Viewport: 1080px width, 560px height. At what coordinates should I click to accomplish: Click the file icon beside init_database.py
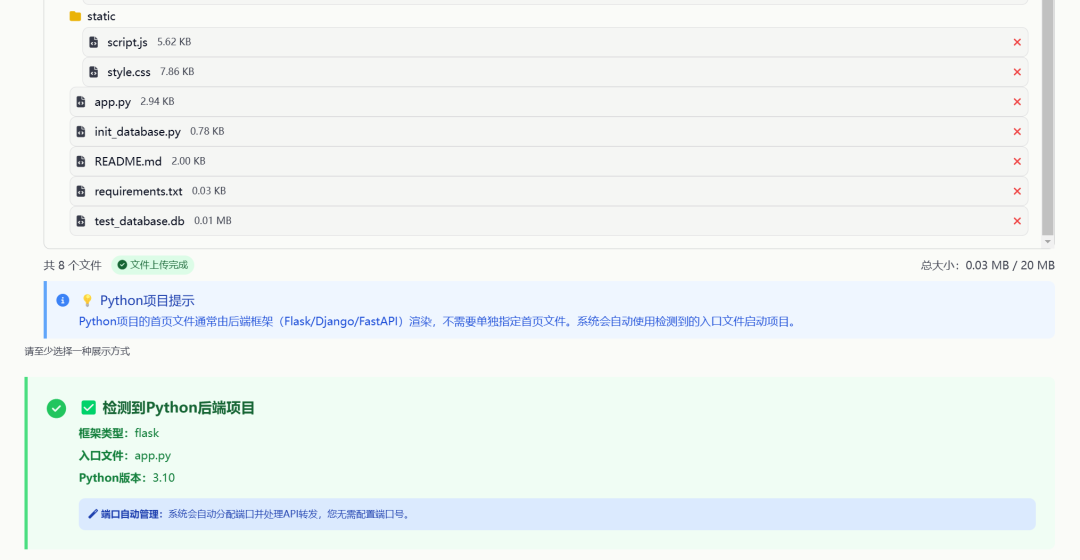coord(81,132)
